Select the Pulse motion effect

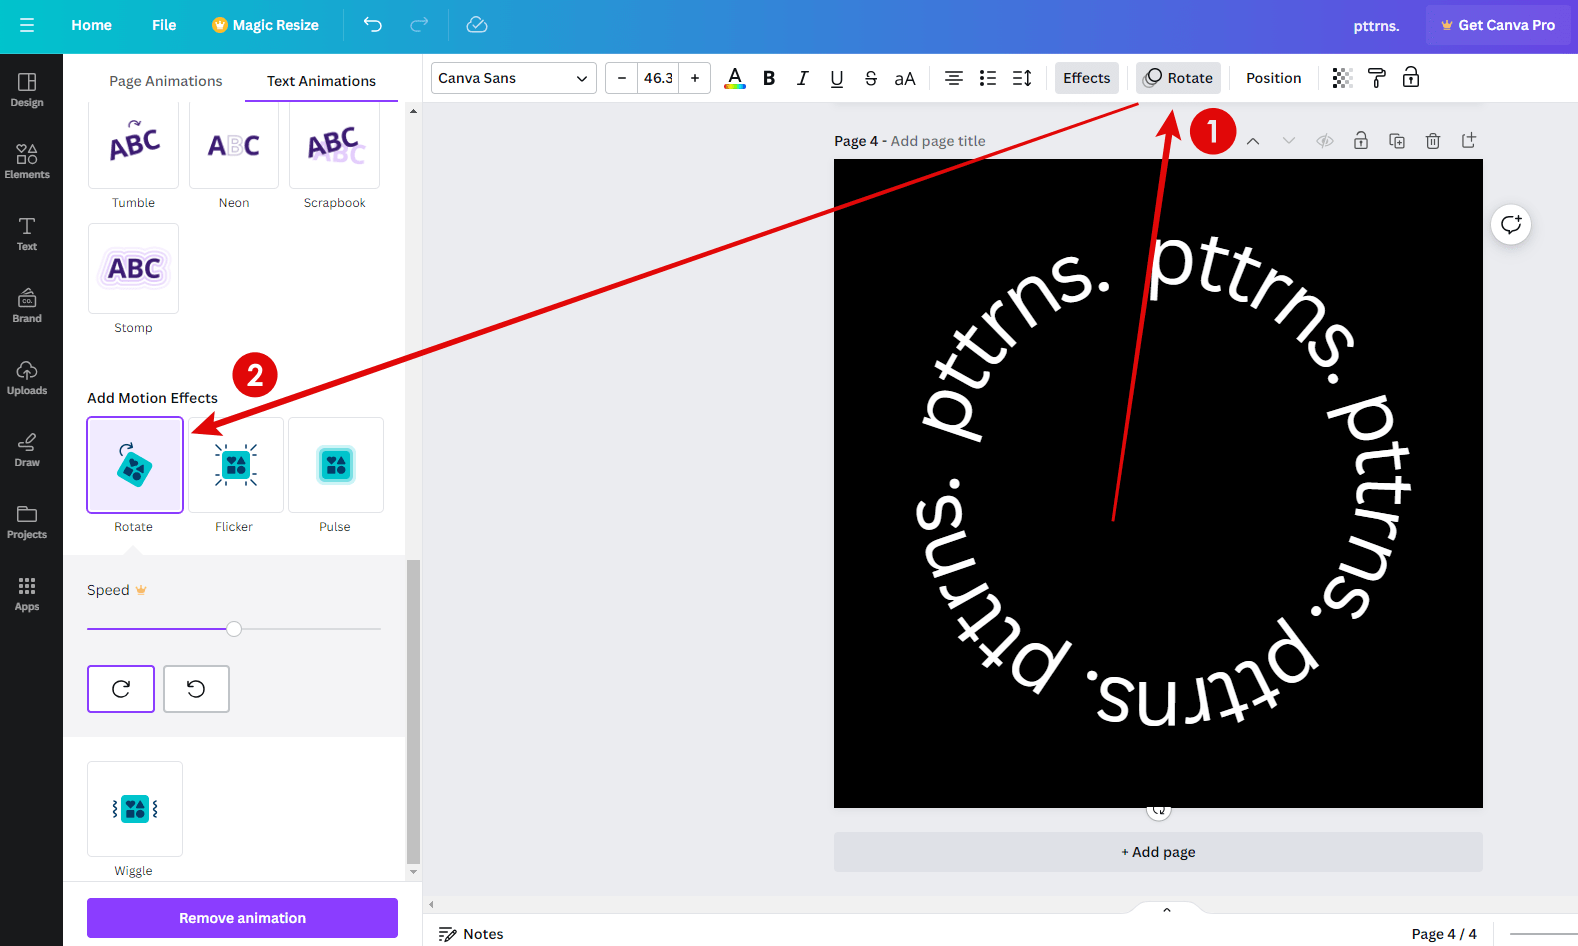point(336,465)
